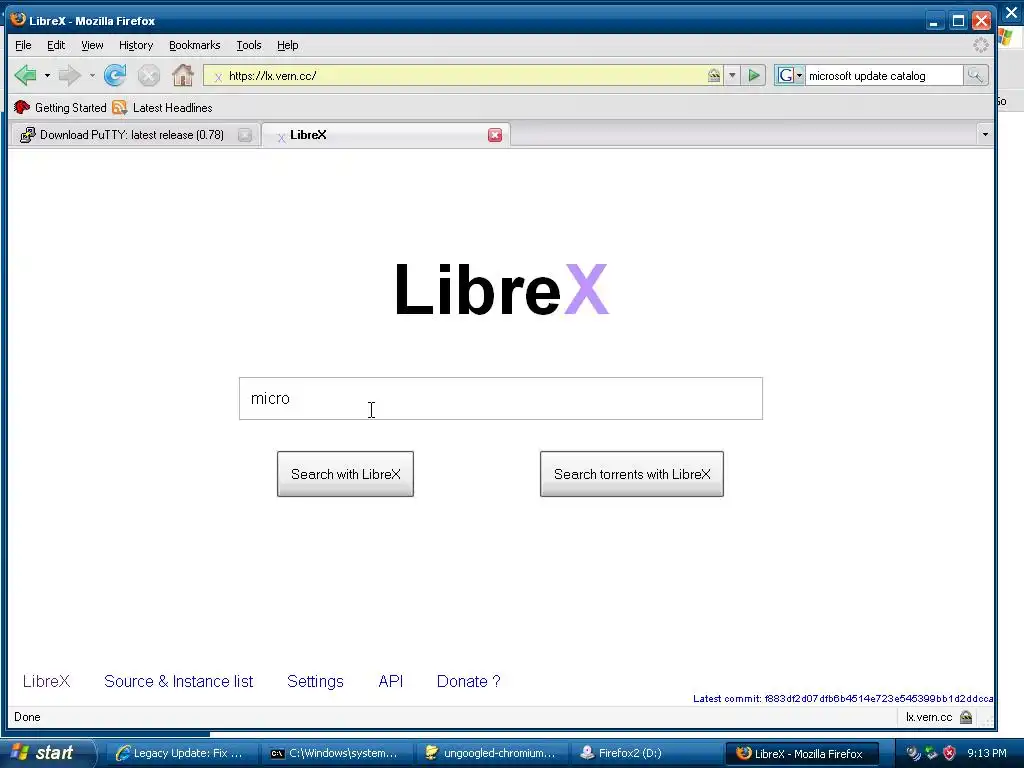The width and height of the screenshot is (1024, 768).
Task: Reload the current page
Action: tap(115, 76)
